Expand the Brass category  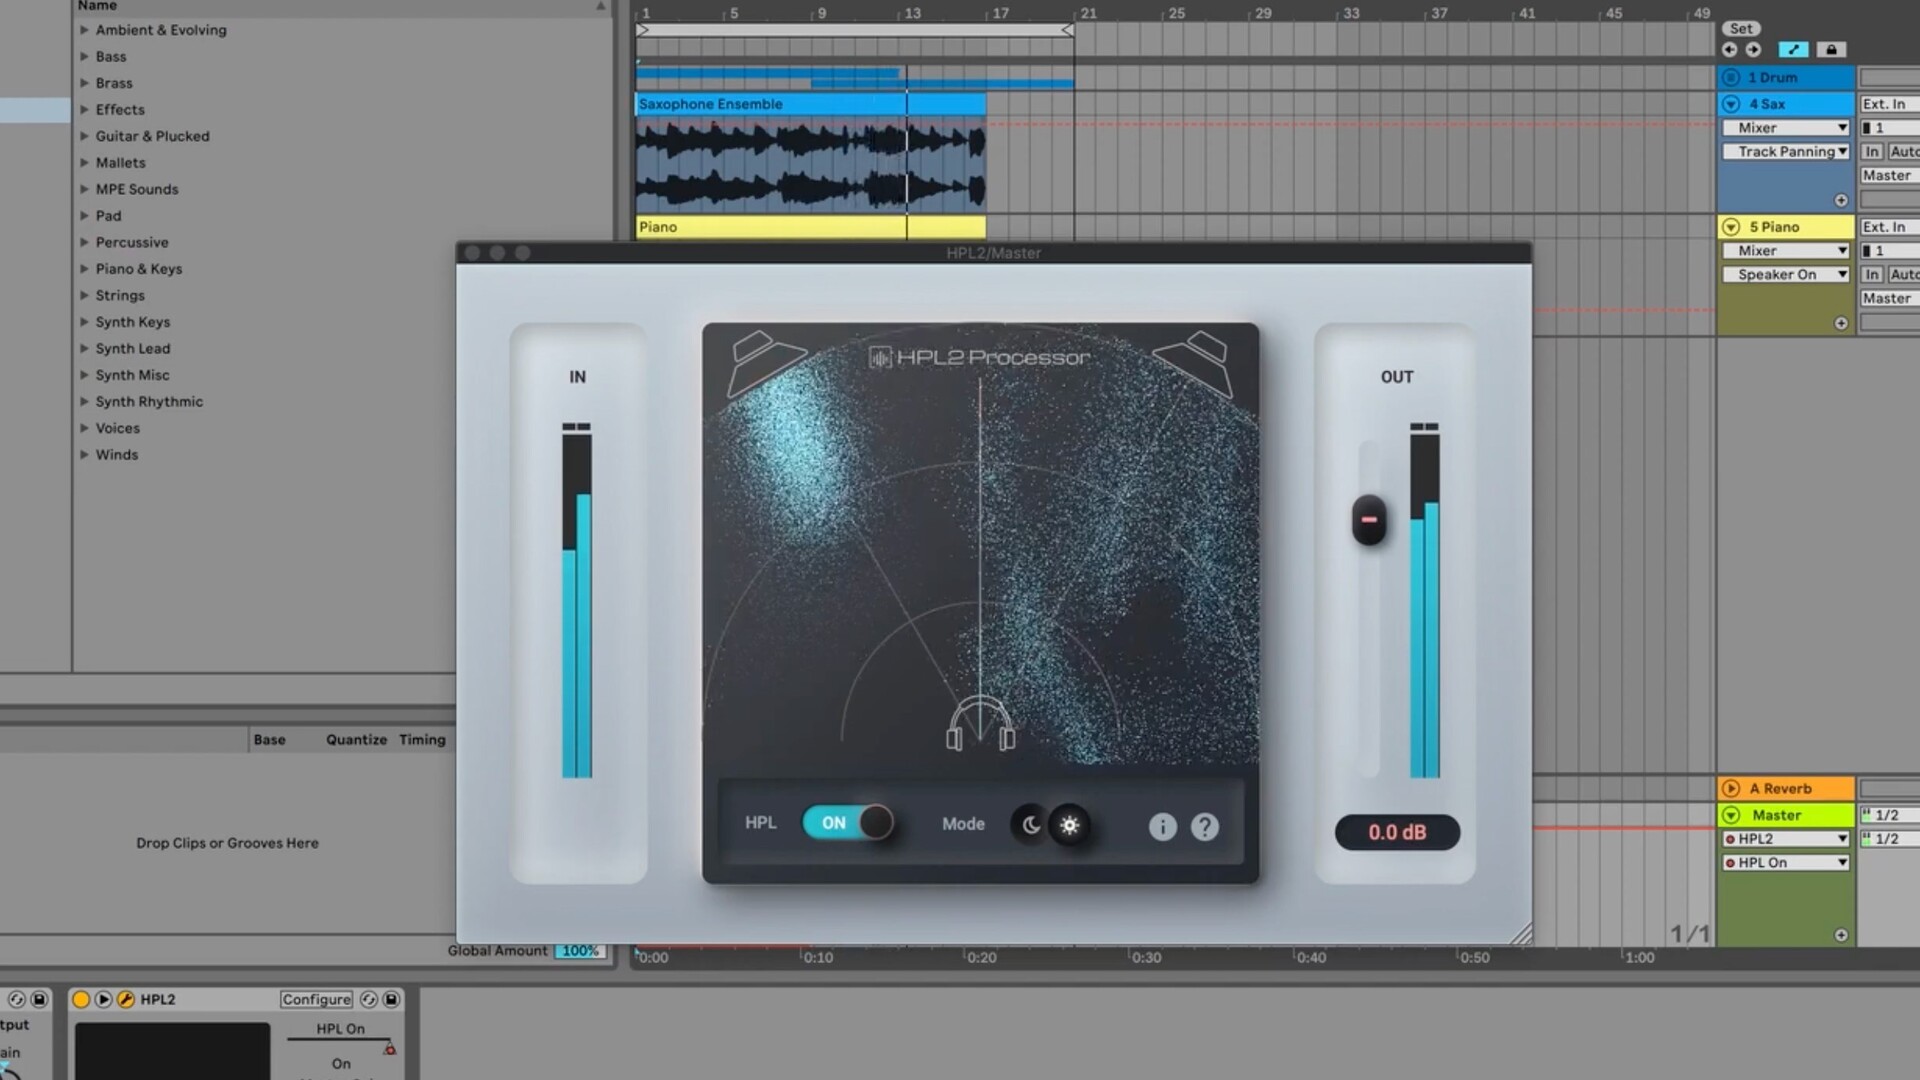pyautogui.click(x=84, y=83)
